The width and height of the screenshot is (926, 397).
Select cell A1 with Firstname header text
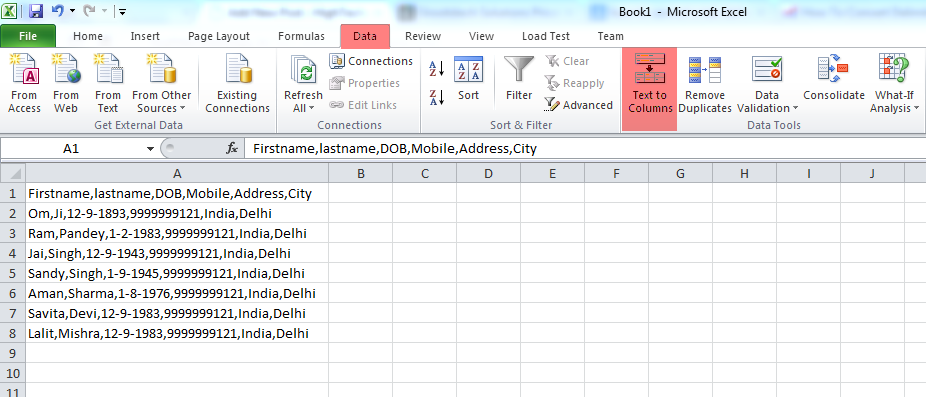(x=177, y=193)
